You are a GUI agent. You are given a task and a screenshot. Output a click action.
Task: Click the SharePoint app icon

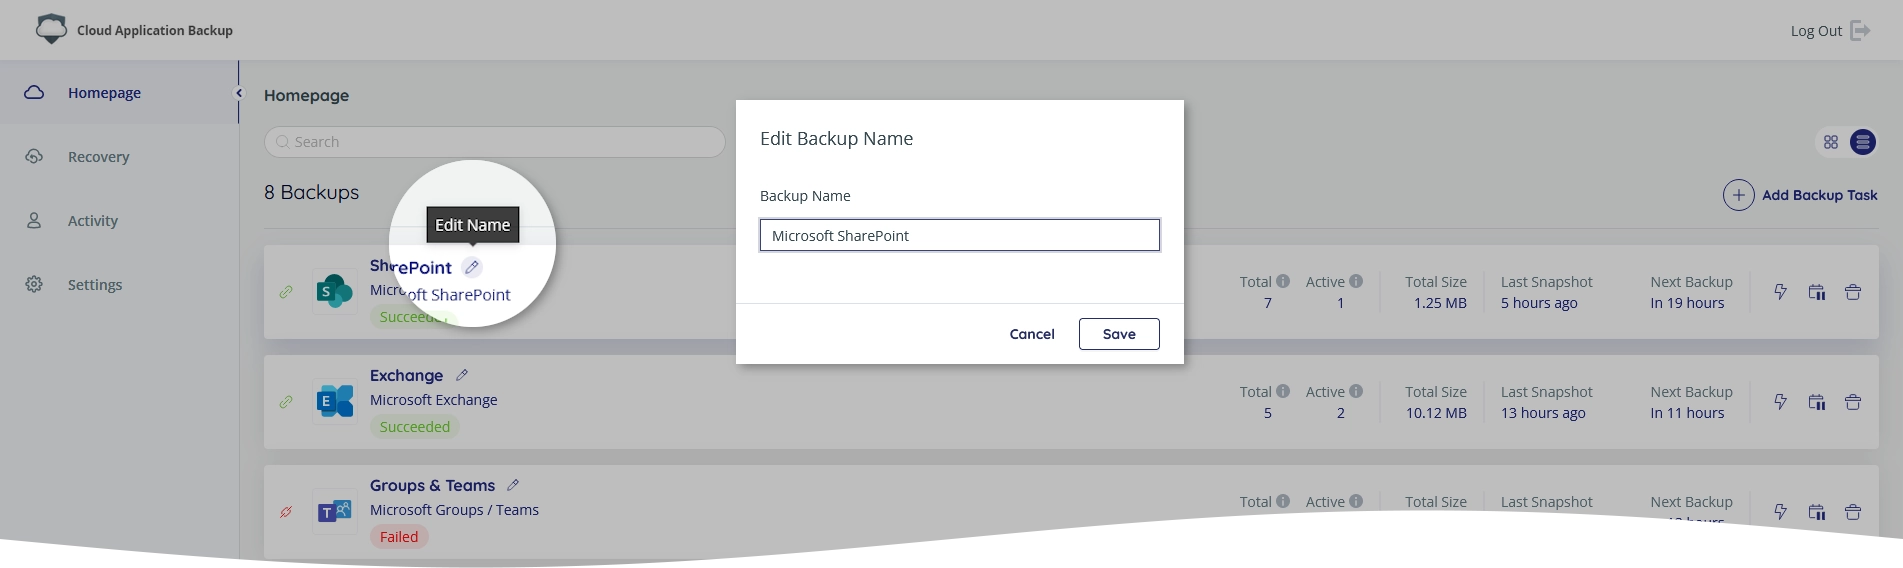click(334, 291)
